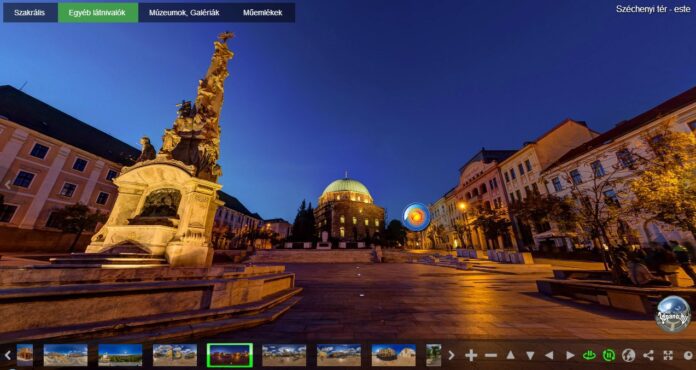Click the orange hotspot bubble near the mosque
696x370 pixels.
point(416,217)
